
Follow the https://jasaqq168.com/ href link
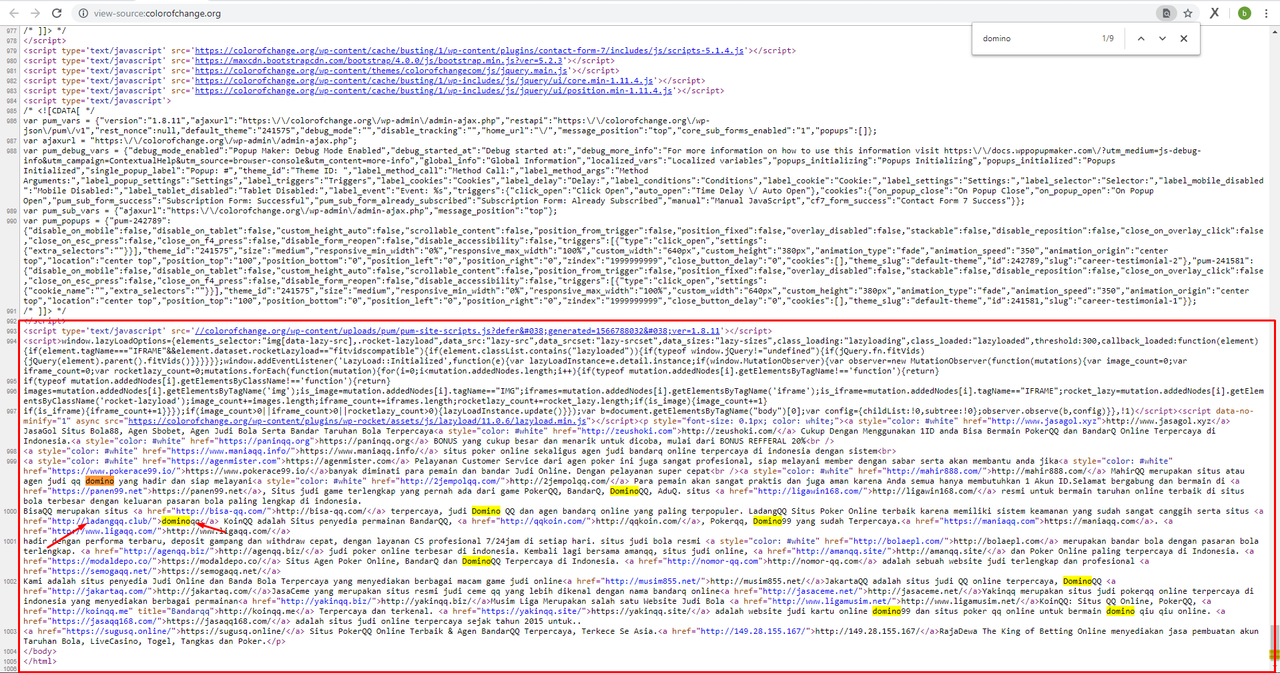pyautogui.click(x=104, y=621)
